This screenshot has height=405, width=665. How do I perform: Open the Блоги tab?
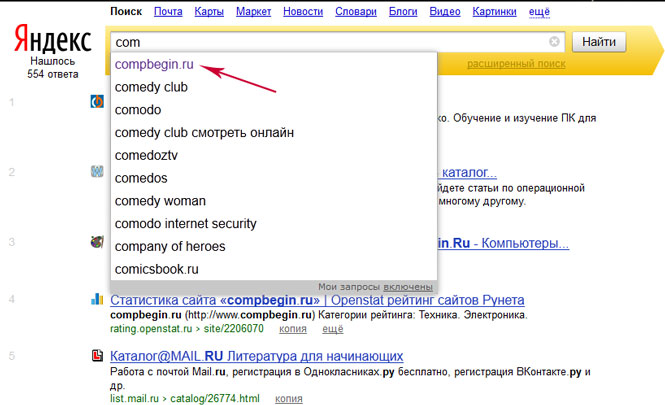coord(403,11)
